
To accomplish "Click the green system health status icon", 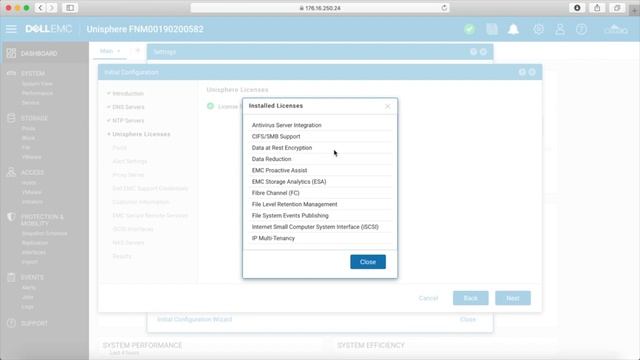I will [469, 29].
